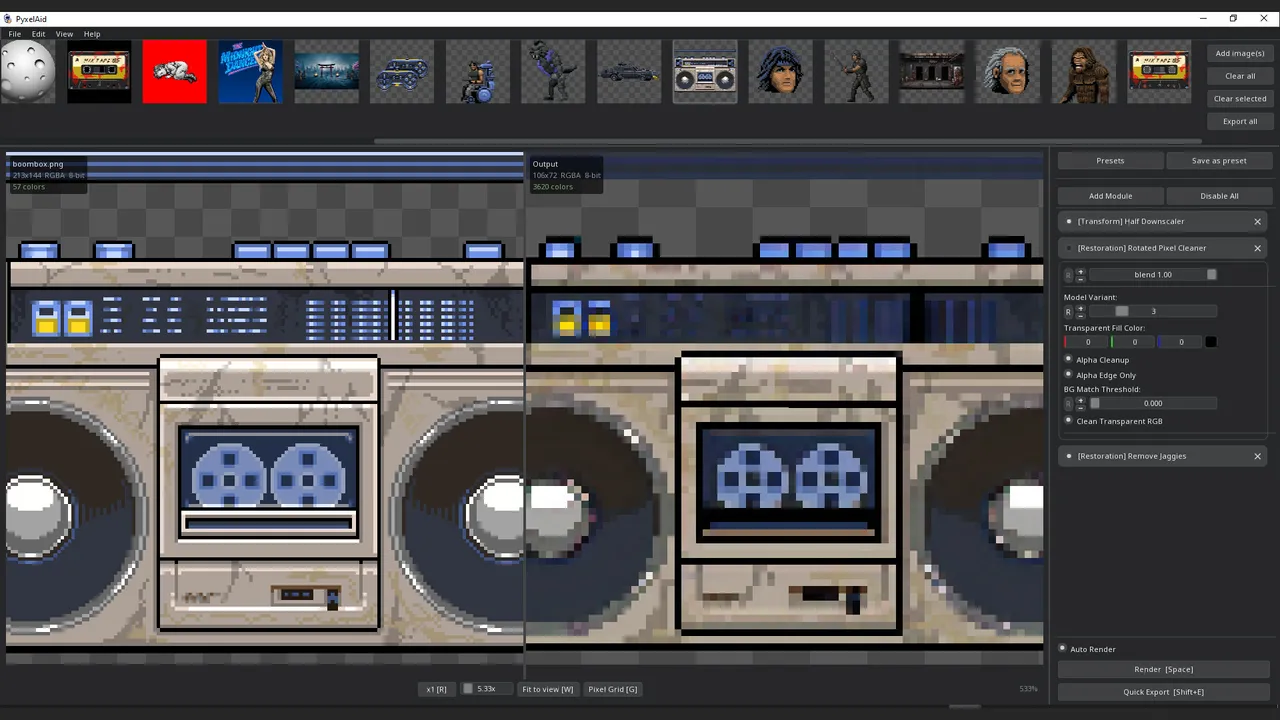Toggle the Remove Jaggies module enable dot

point(1069,456)
